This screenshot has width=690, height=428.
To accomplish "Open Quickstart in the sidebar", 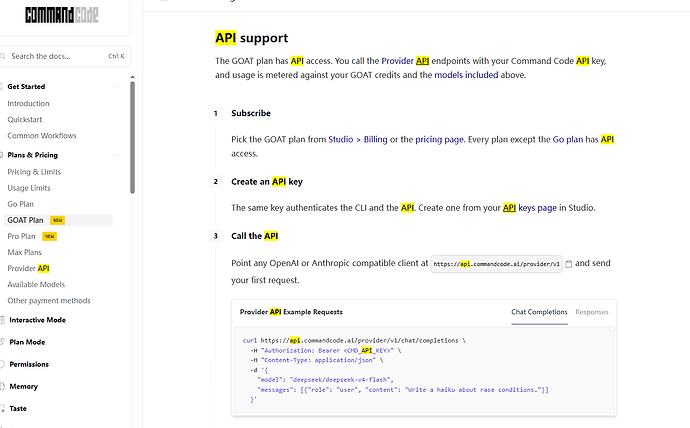I will click(x=25, y=120).
